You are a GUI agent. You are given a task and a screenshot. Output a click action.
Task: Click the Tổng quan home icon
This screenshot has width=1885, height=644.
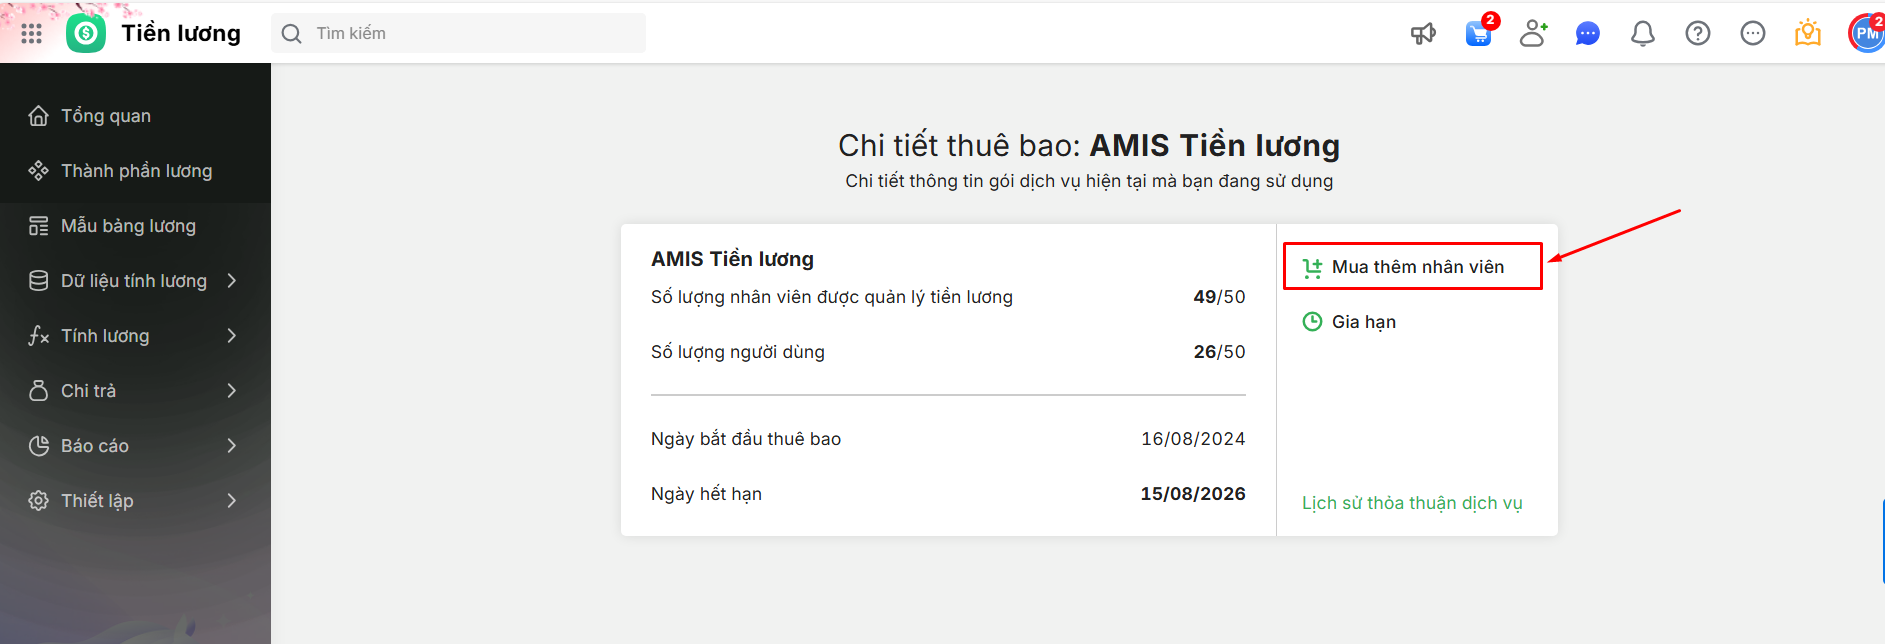tap(38, 116)
